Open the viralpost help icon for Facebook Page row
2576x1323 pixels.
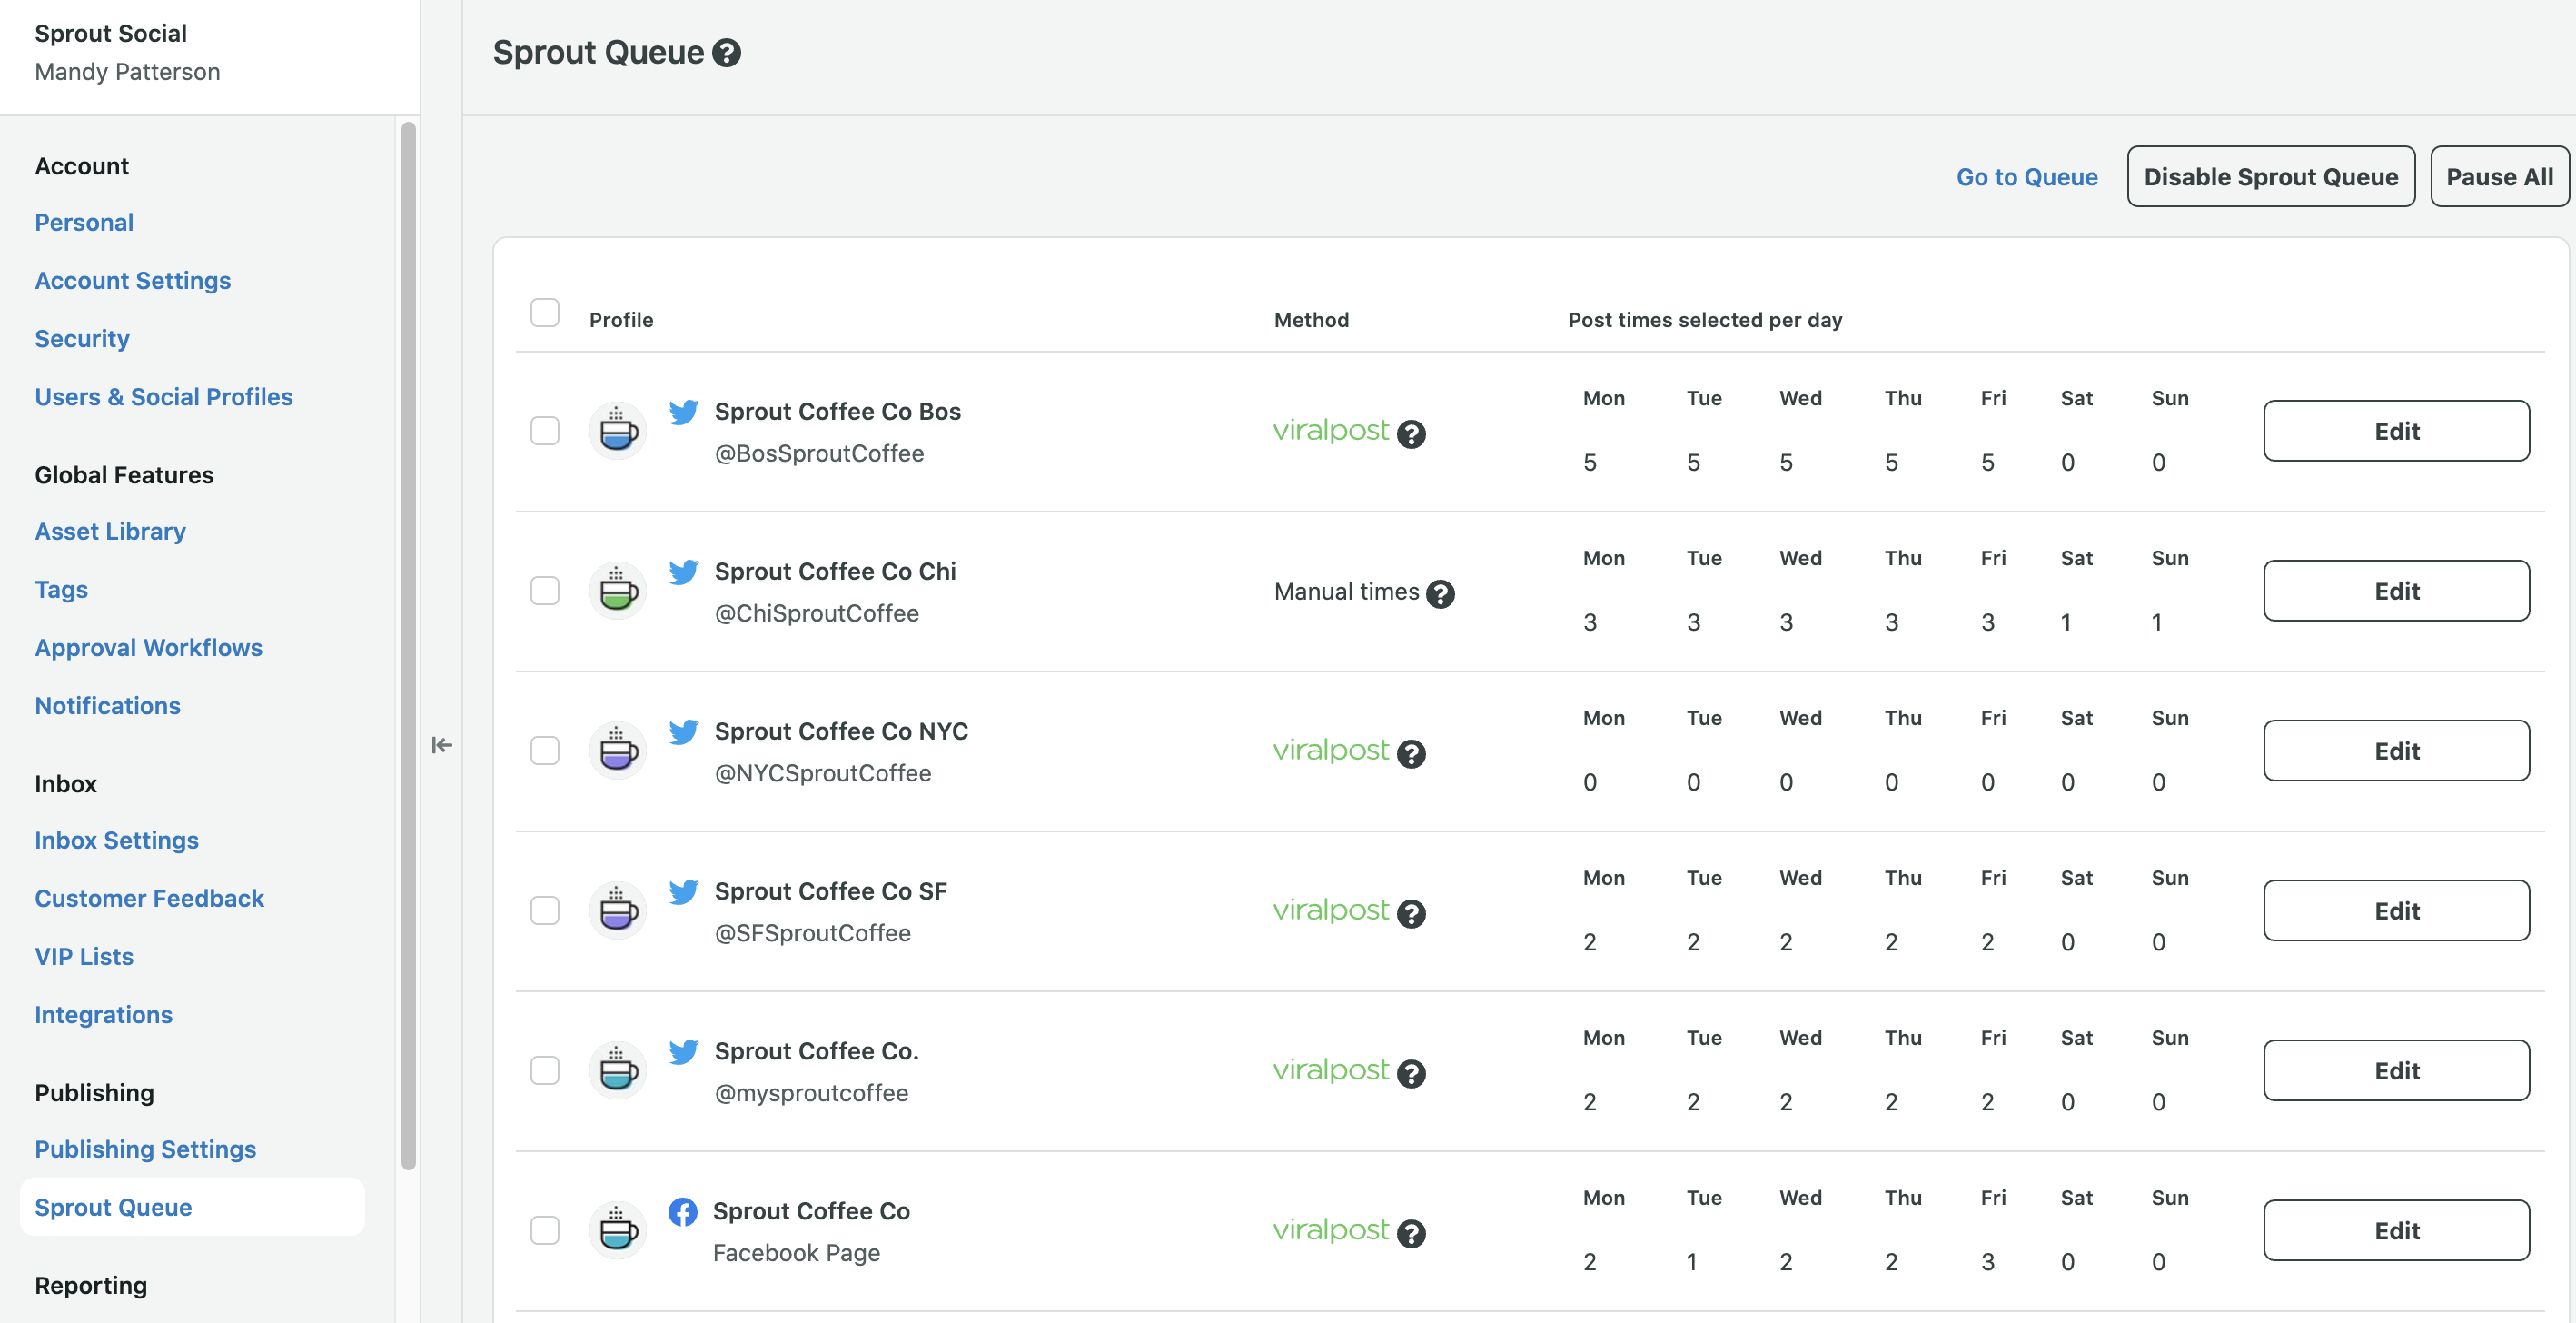pos(1411,1234)
